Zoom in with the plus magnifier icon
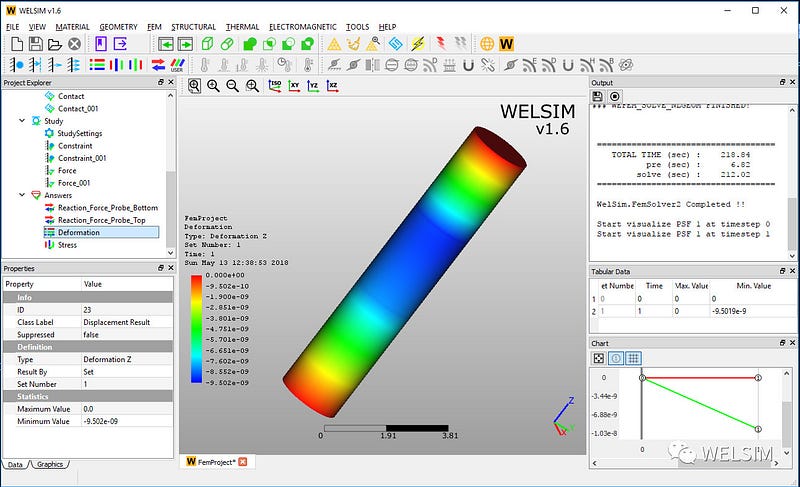 tap(213, 86)
